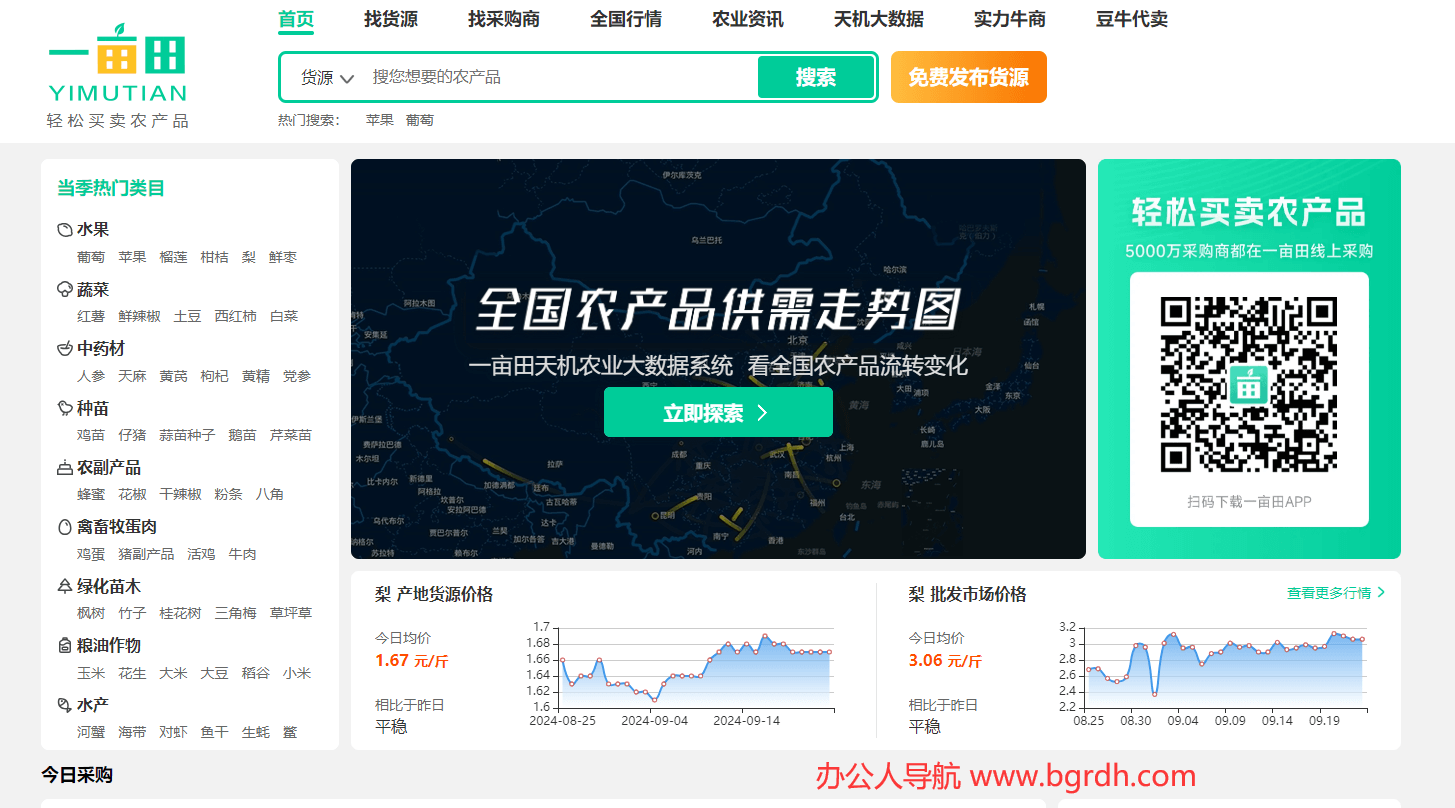Click the seedling icon beside 种苗

[65, 408]
